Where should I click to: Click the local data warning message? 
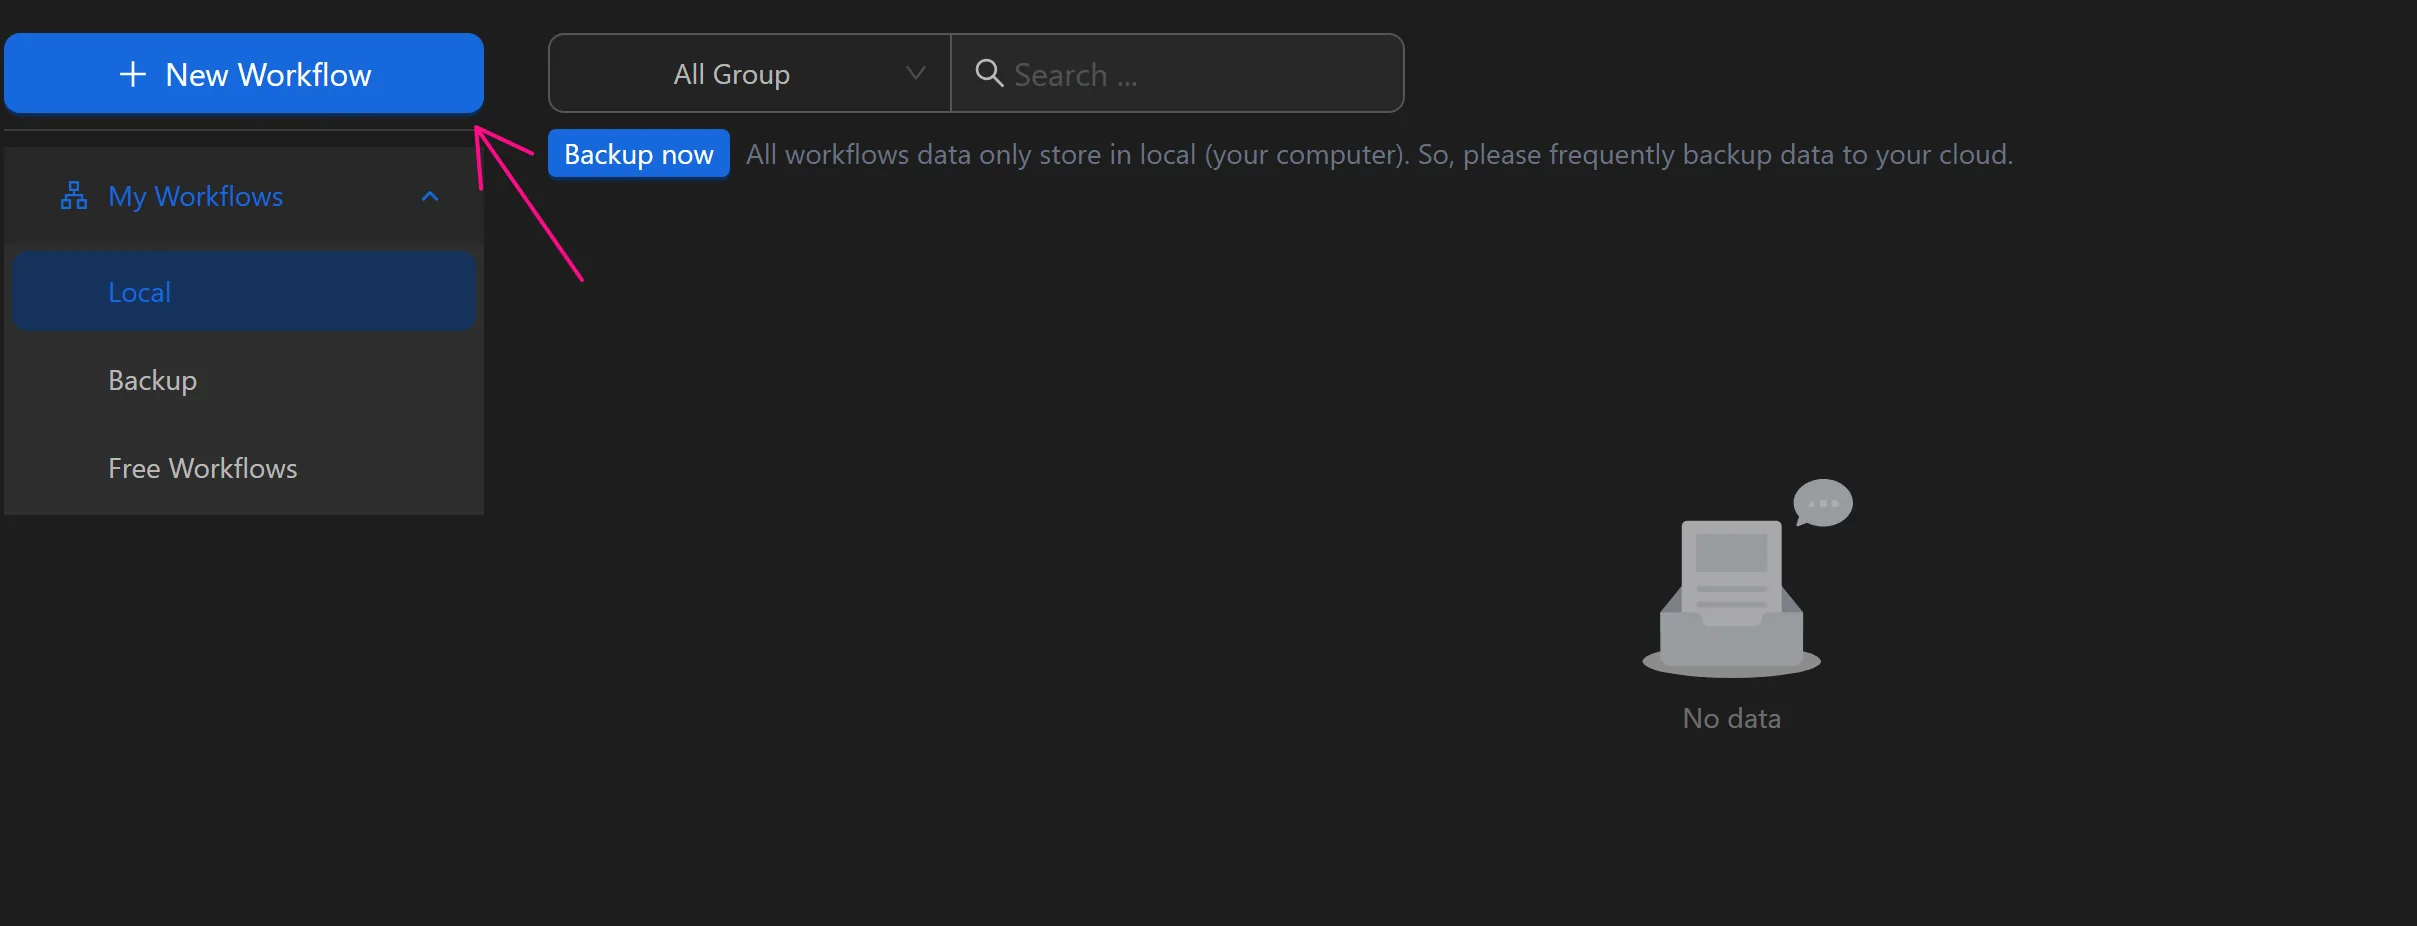(x=1378, y=154)
